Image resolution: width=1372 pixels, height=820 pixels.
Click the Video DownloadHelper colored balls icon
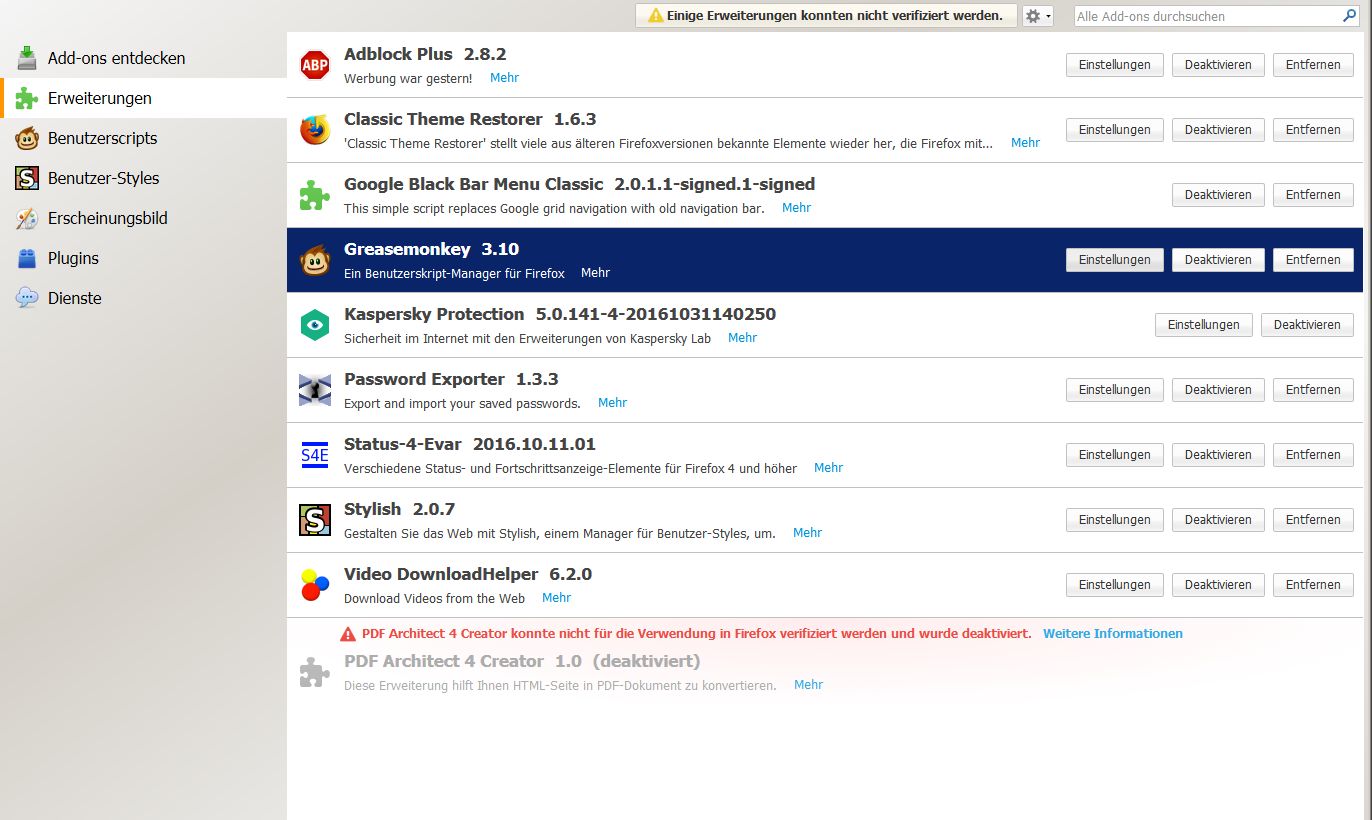coord(315,585)
